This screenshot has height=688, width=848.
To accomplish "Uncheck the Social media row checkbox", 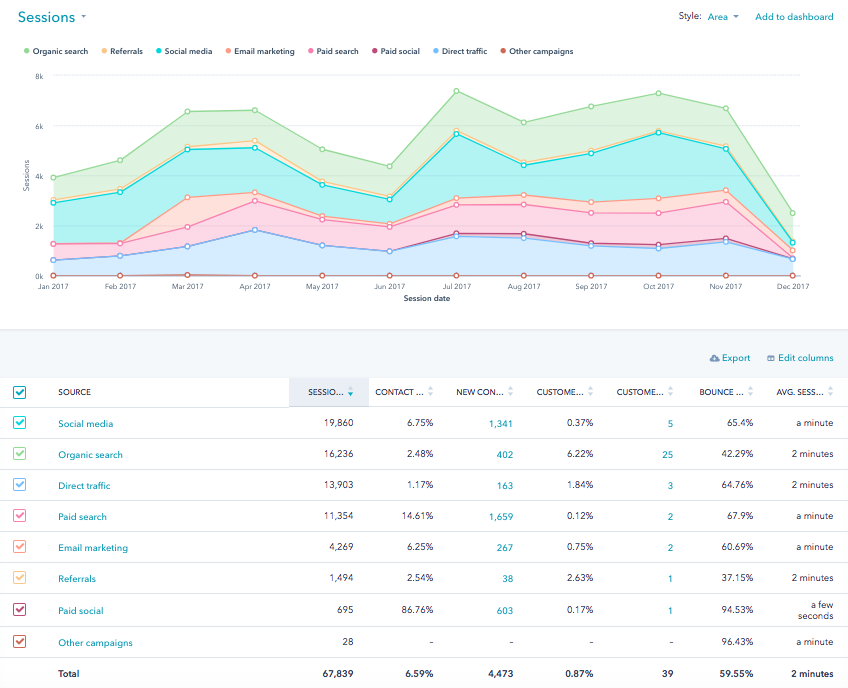I will (19, 422).
